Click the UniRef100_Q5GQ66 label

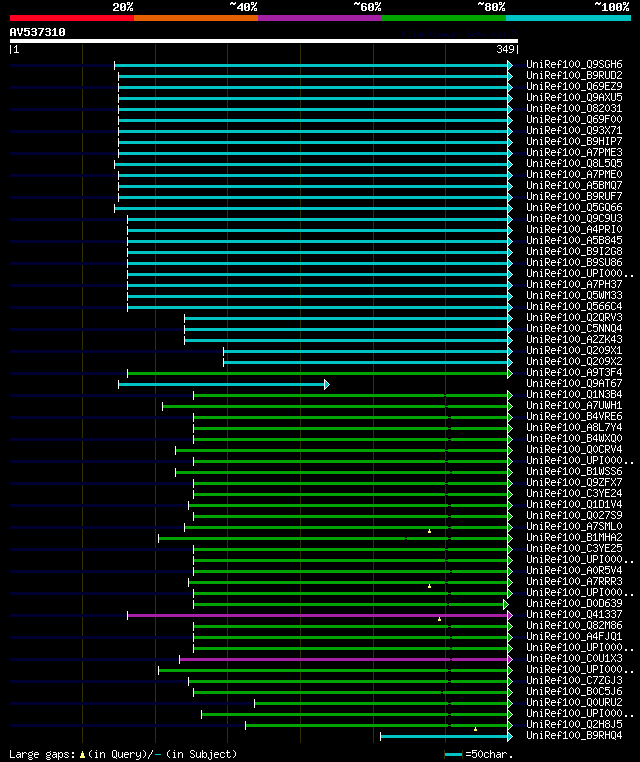point(574,207)
